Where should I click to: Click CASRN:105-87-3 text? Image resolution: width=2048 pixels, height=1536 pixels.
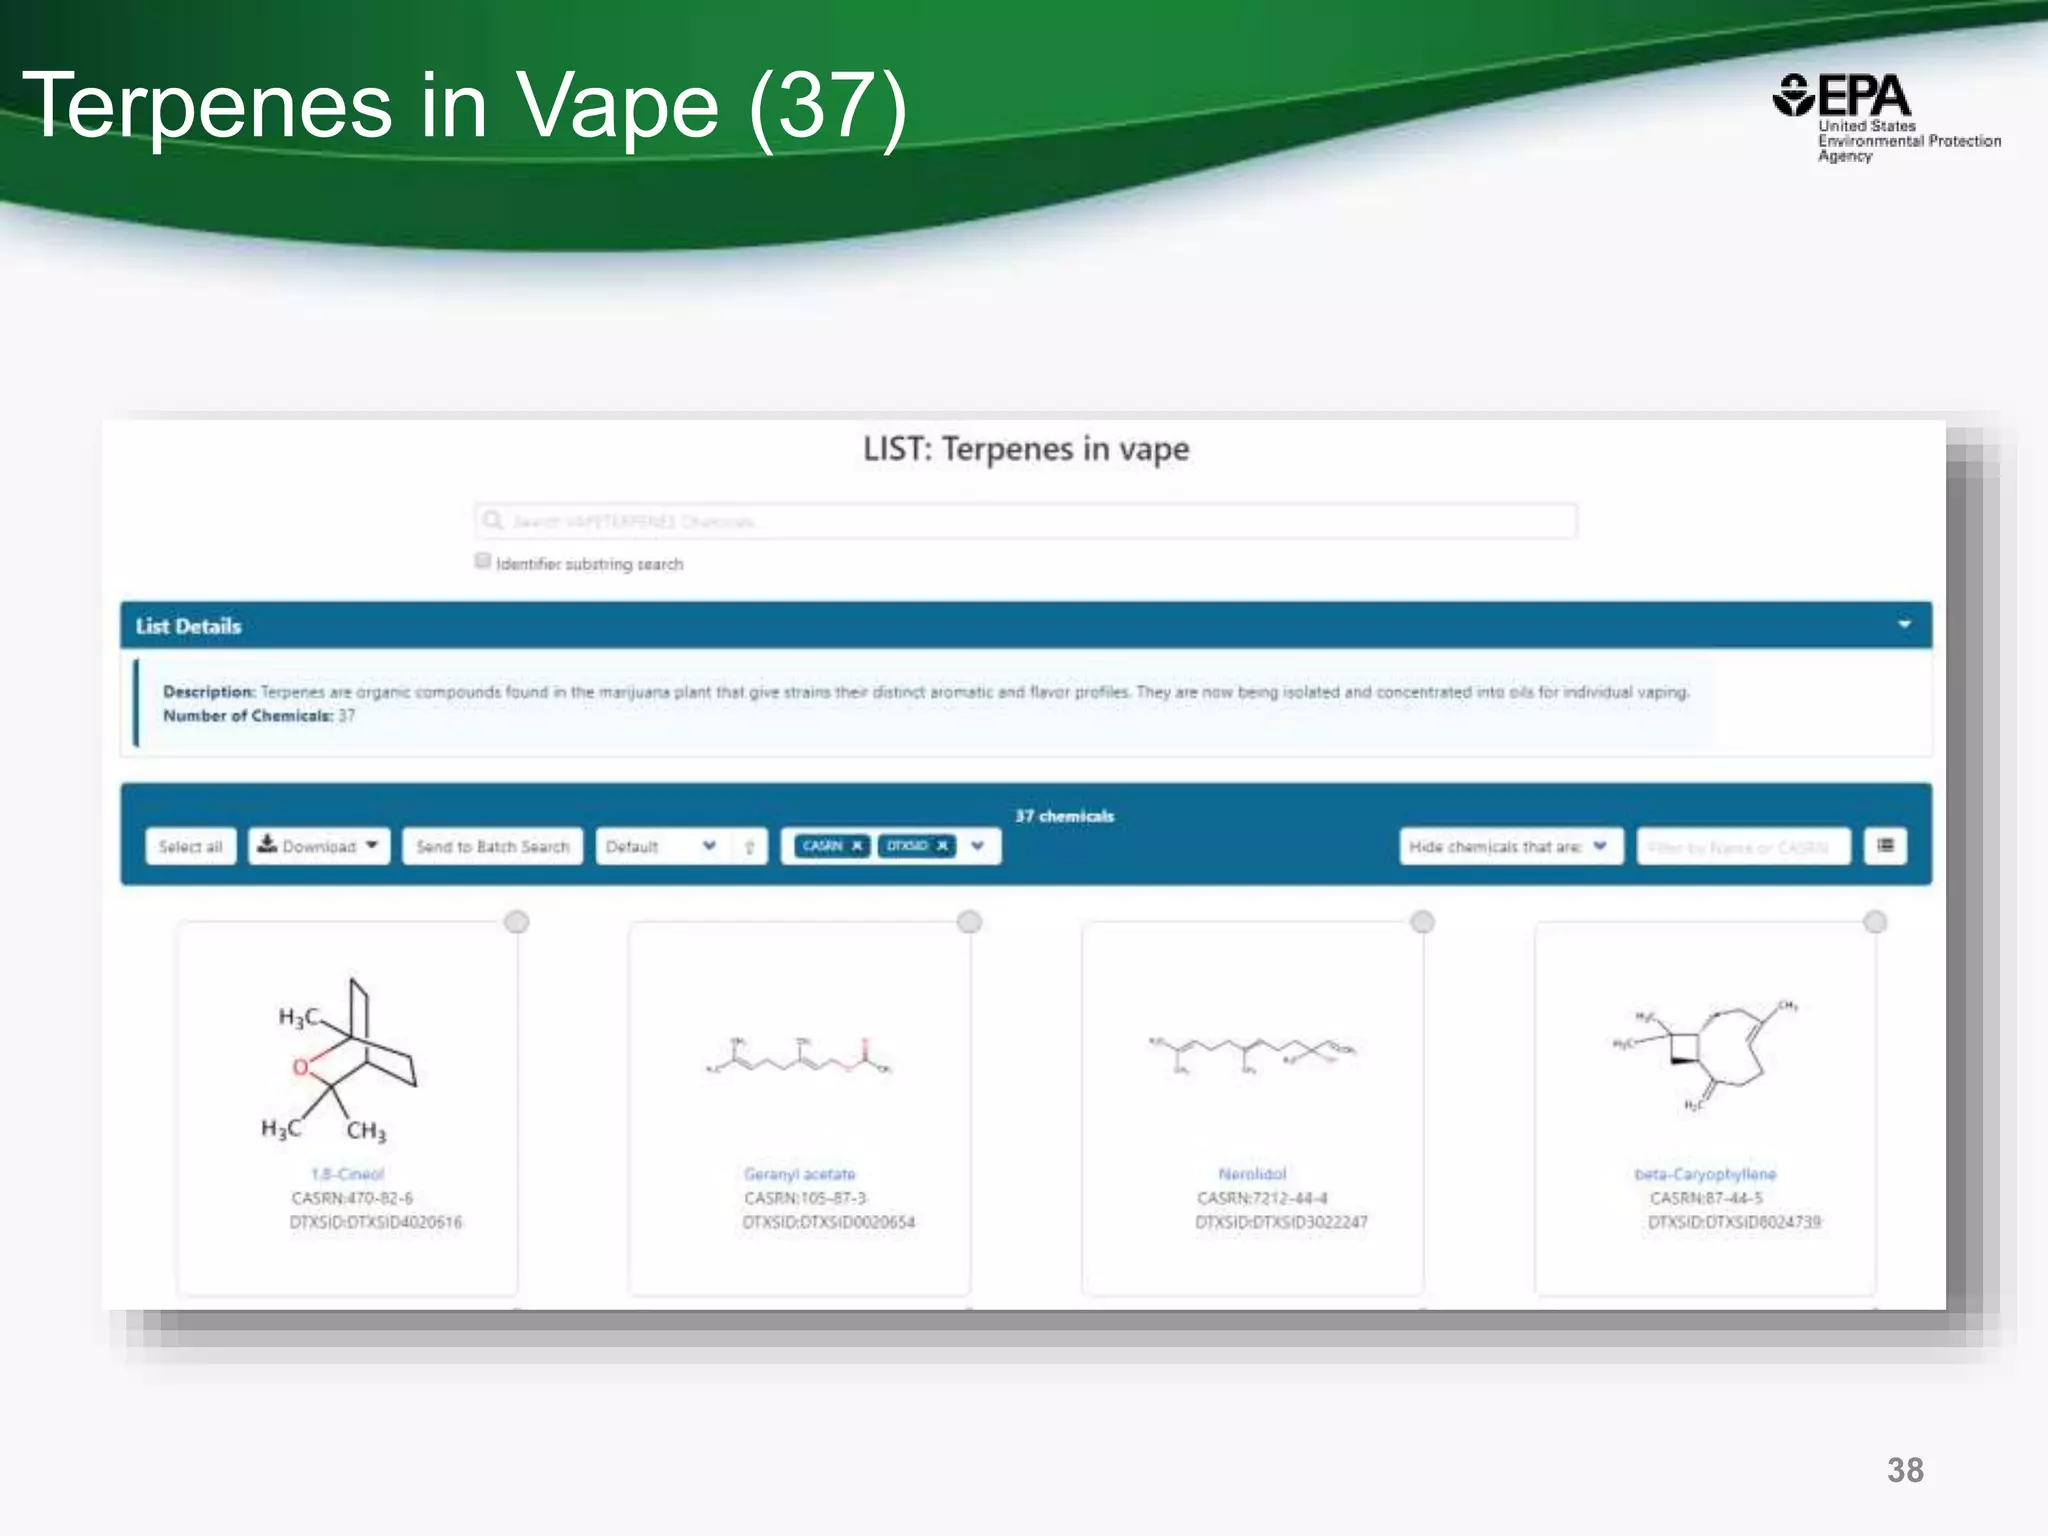805,1198
